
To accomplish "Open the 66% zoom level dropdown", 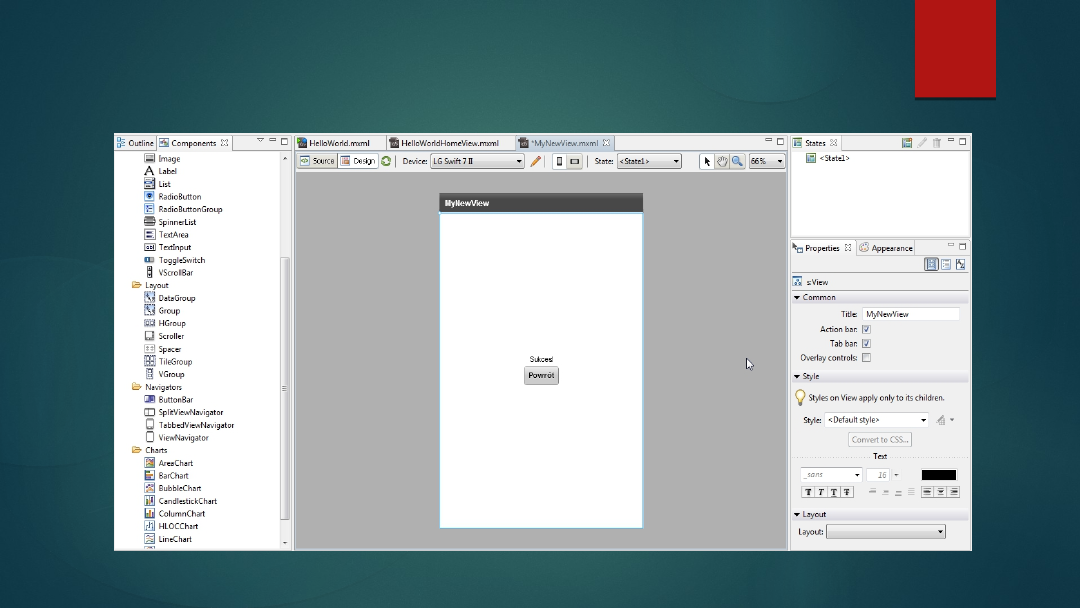I will coord(767,161).
